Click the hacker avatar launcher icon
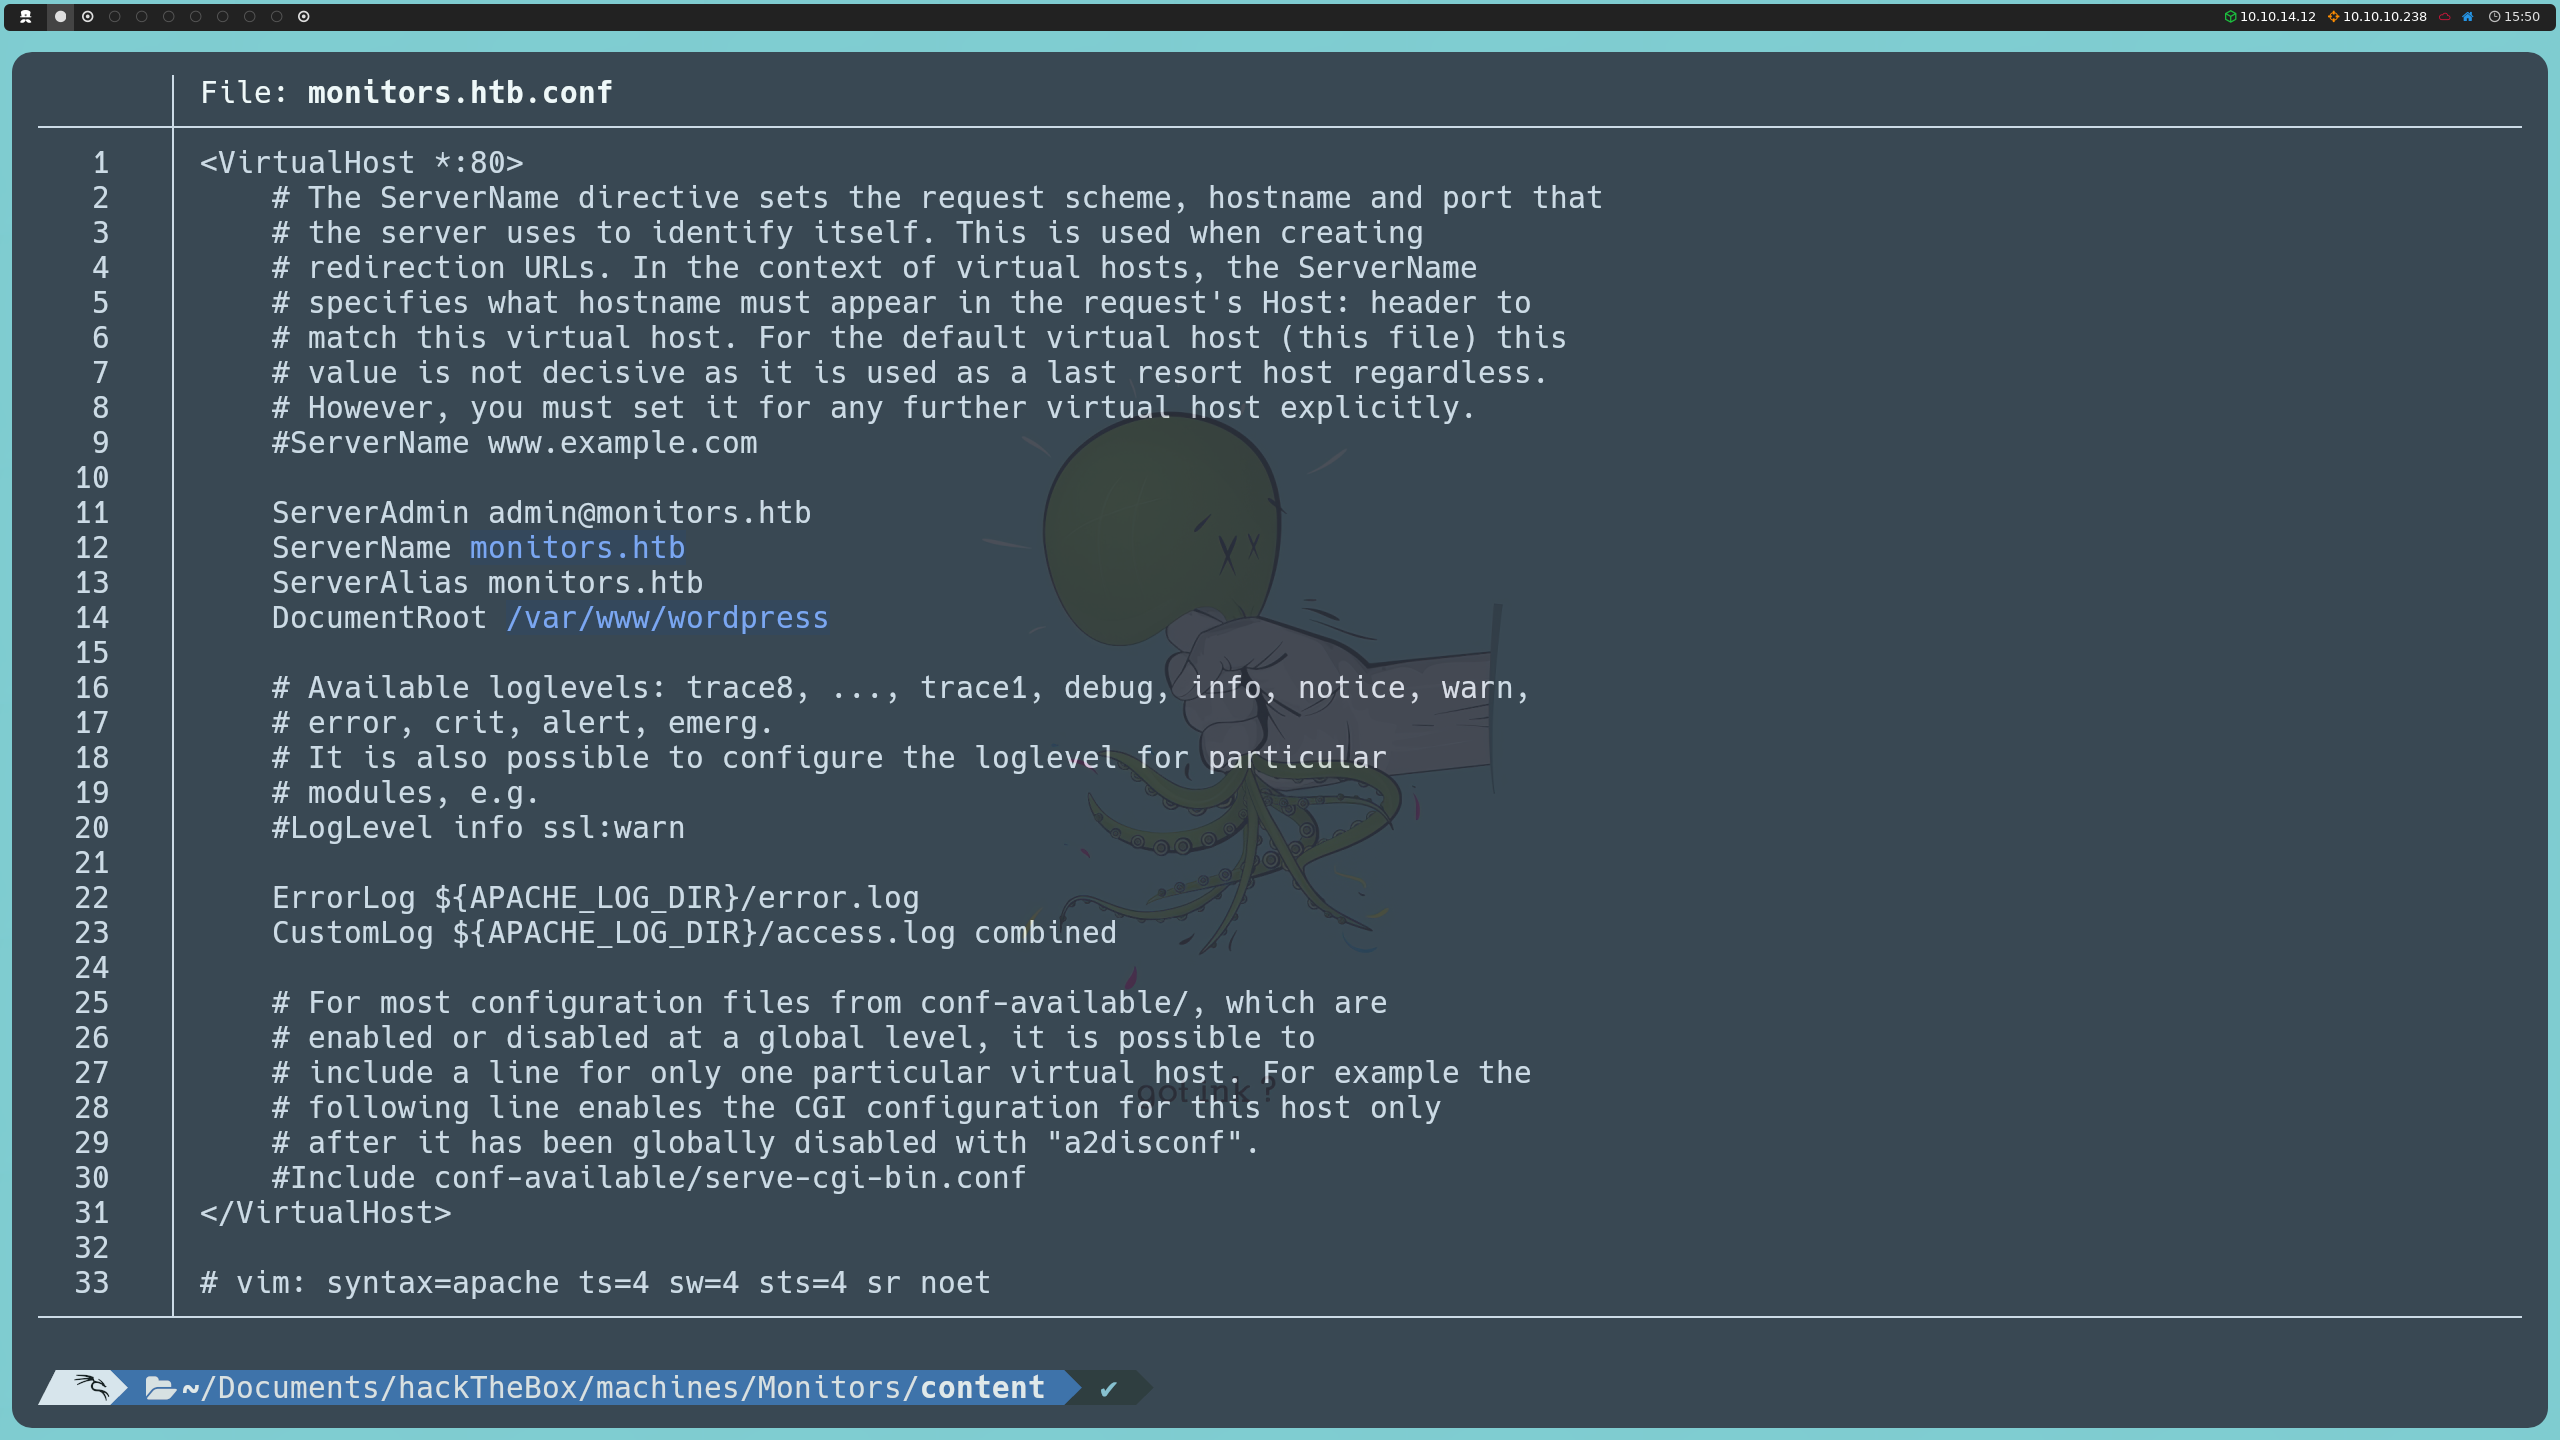 coord(26,16)
